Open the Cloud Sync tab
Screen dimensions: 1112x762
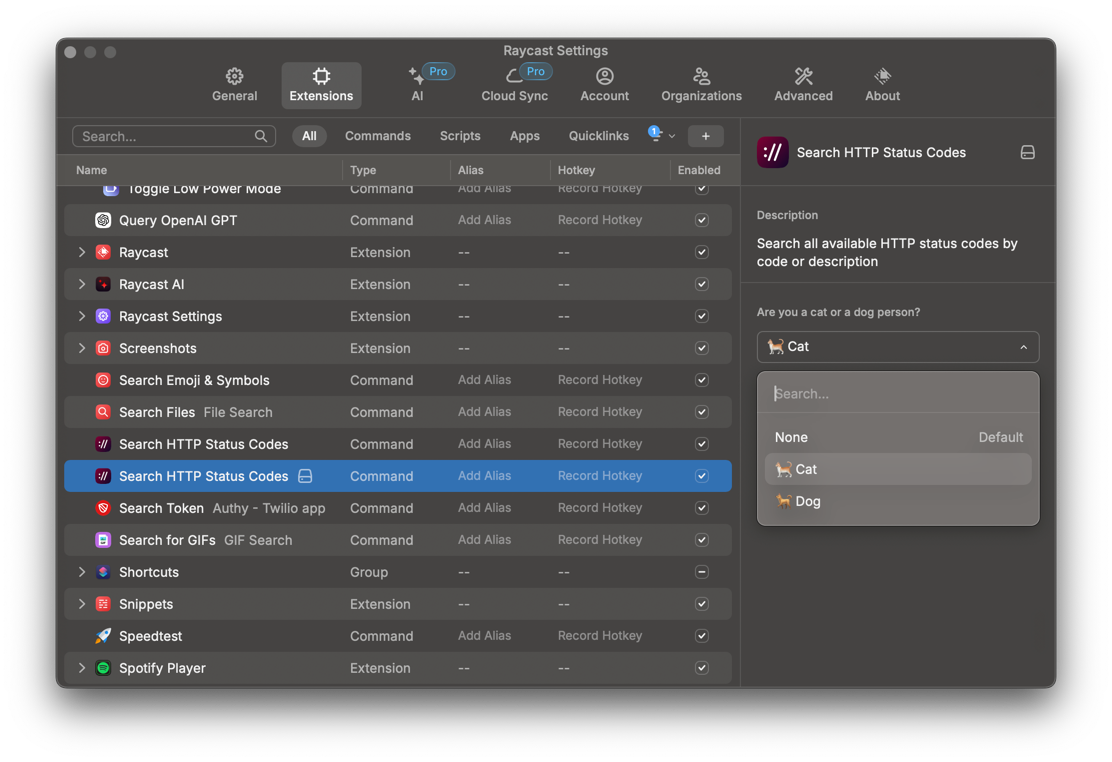[x=514, y=85]
